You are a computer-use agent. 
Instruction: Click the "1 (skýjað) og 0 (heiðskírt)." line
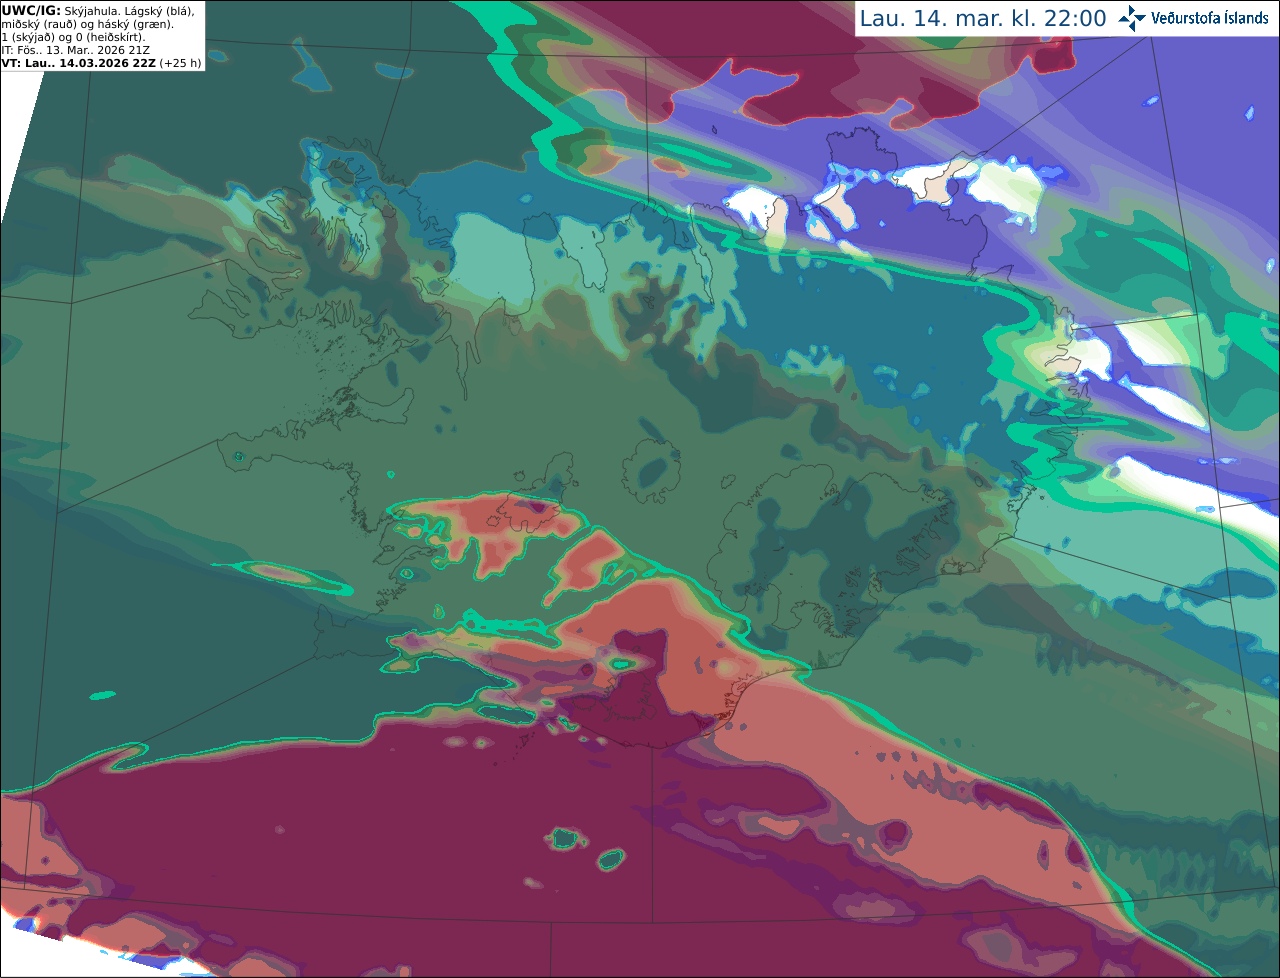(x=73, y=37)
